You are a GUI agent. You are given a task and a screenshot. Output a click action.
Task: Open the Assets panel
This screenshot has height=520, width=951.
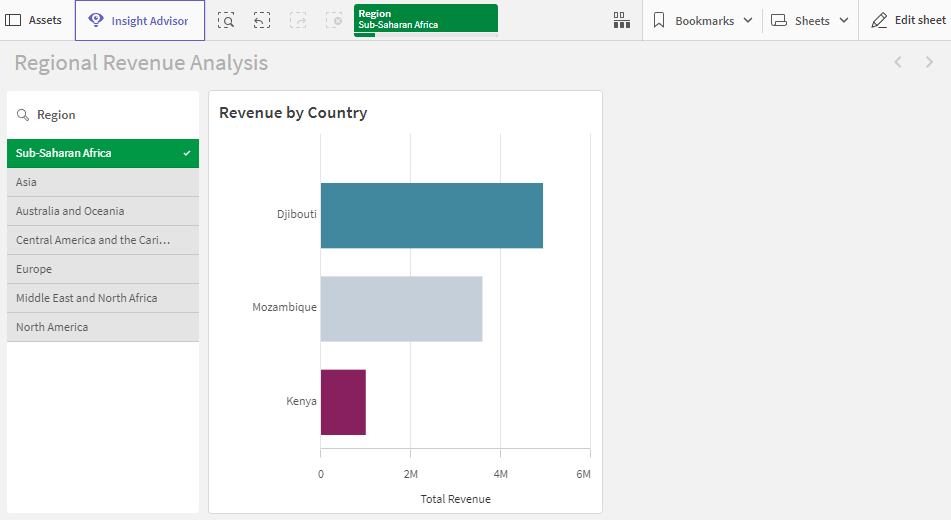[34, 20]
